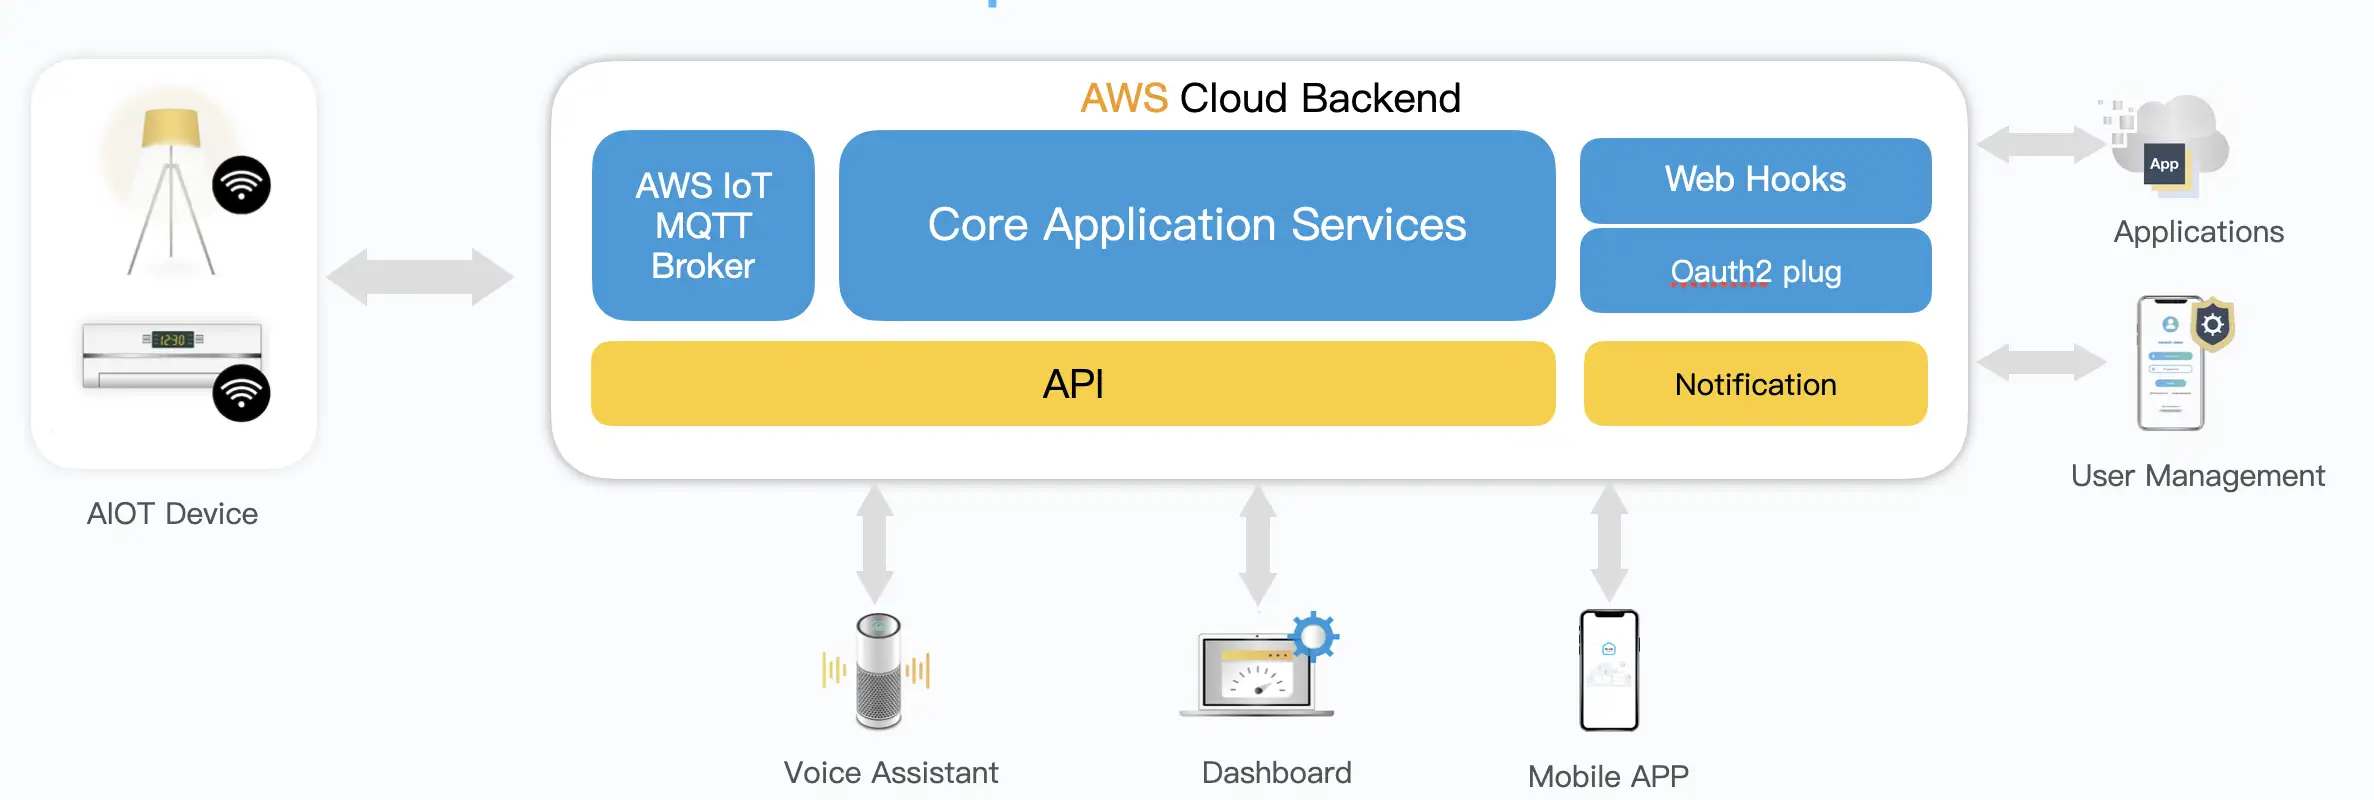2374x800 pixels.
Task: Click the User Management phone icon
Action: [2172, 363]
